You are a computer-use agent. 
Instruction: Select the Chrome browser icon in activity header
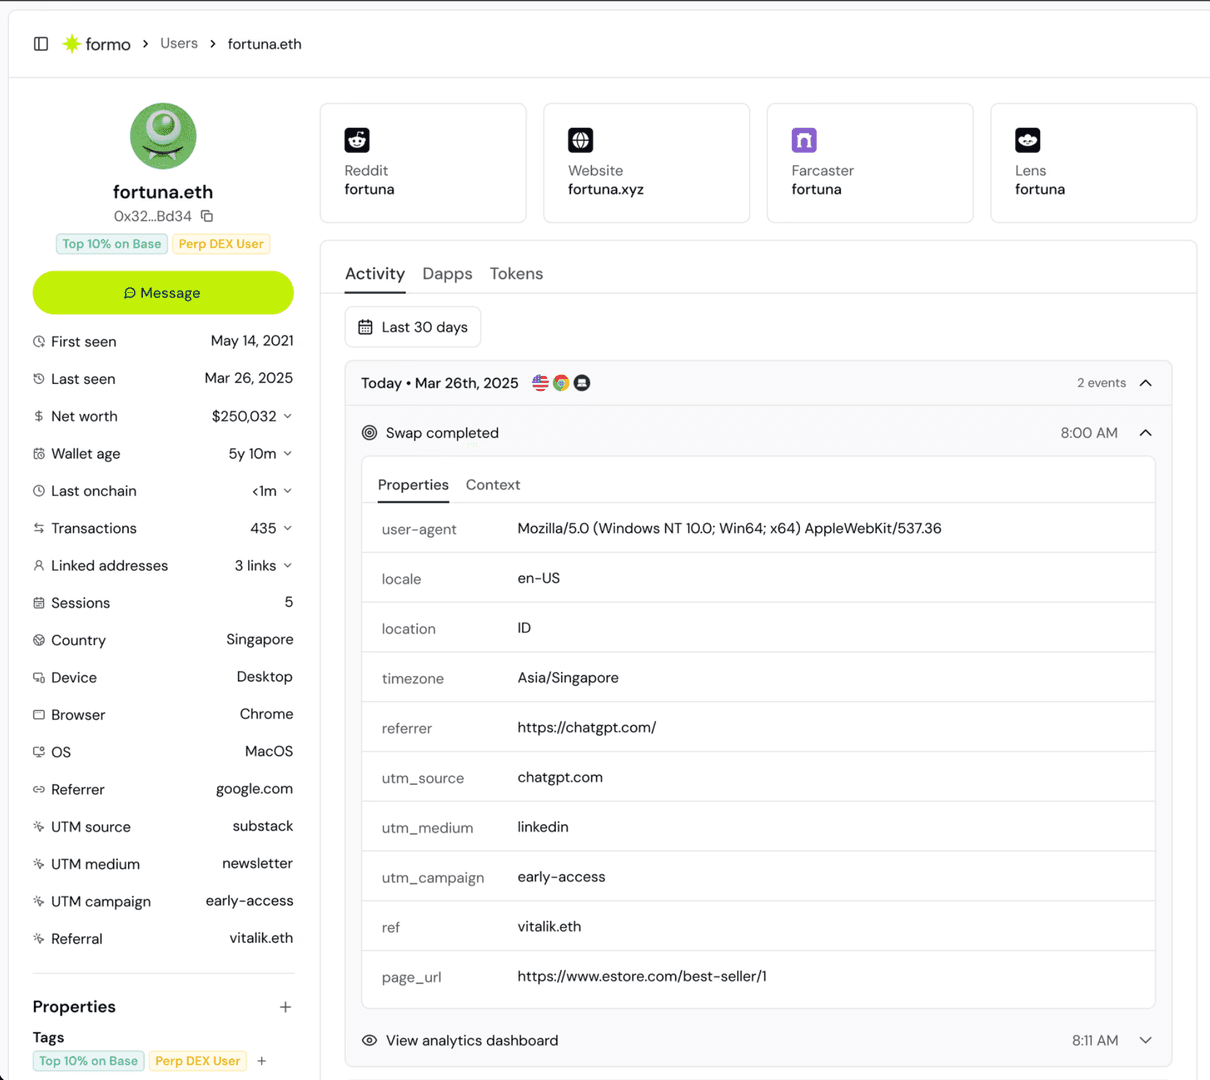pyautogui.click(x=561, y=382)
